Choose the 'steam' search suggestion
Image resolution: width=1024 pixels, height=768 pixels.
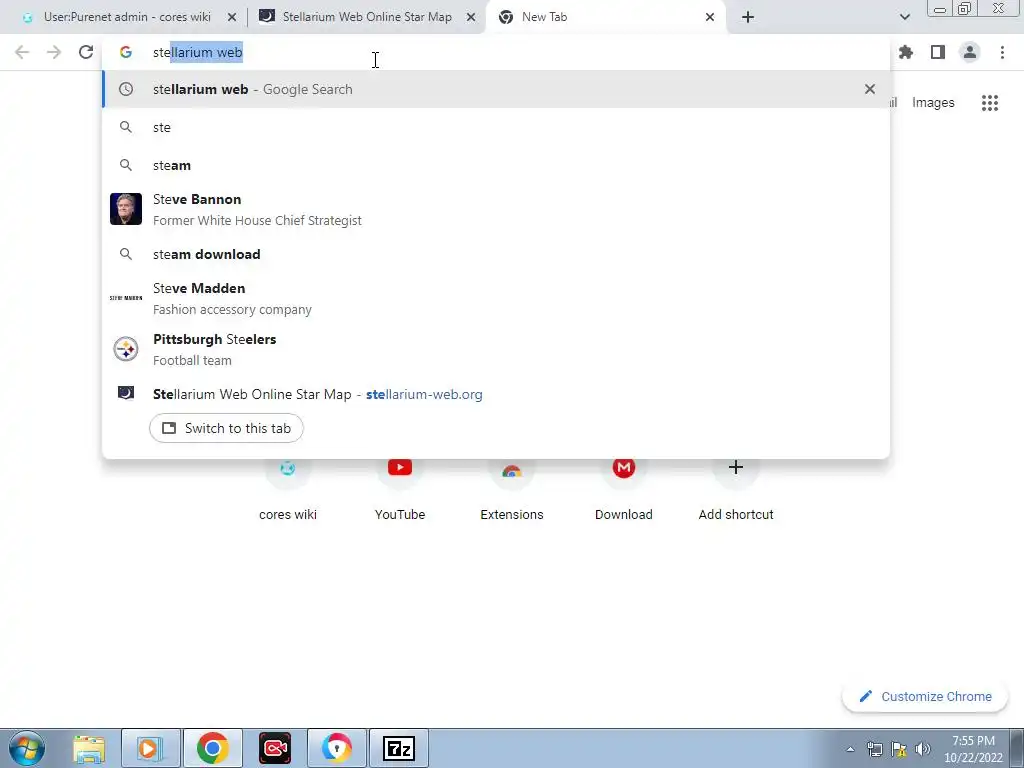click(496, 165)
